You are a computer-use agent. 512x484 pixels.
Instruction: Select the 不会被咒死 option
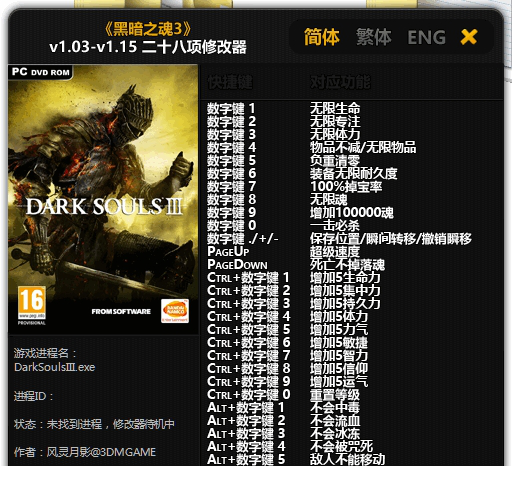(341, 446)
